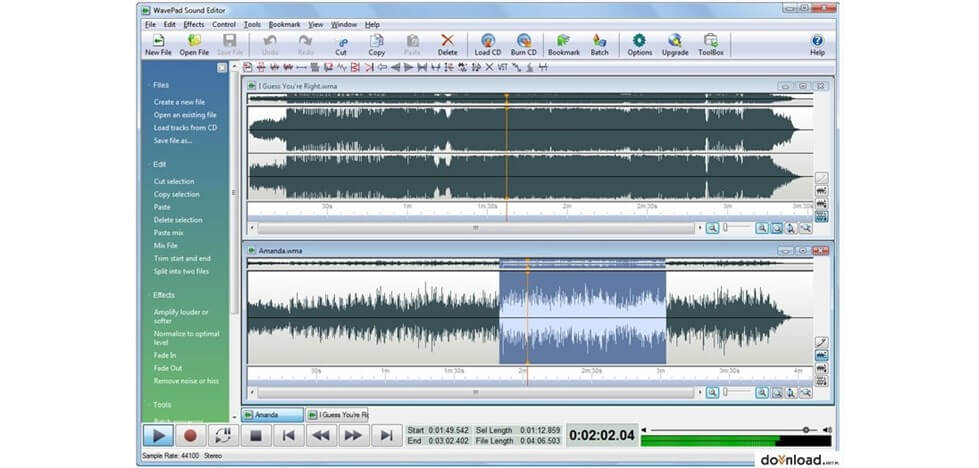The image size is (979, 468).
Task: Jump to start of the file
Action: pyautogui.click(x=288, y=435)
